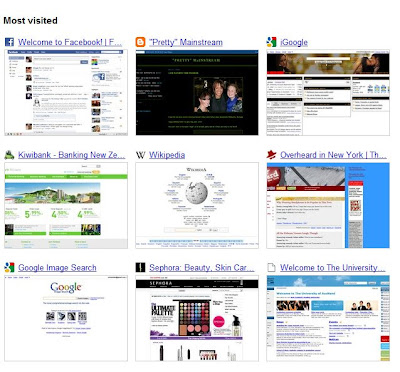The height and width of the screenshot is (372, 400).
Task: Select the Facebook page thumbnail
Action: [x=66, y=93]
